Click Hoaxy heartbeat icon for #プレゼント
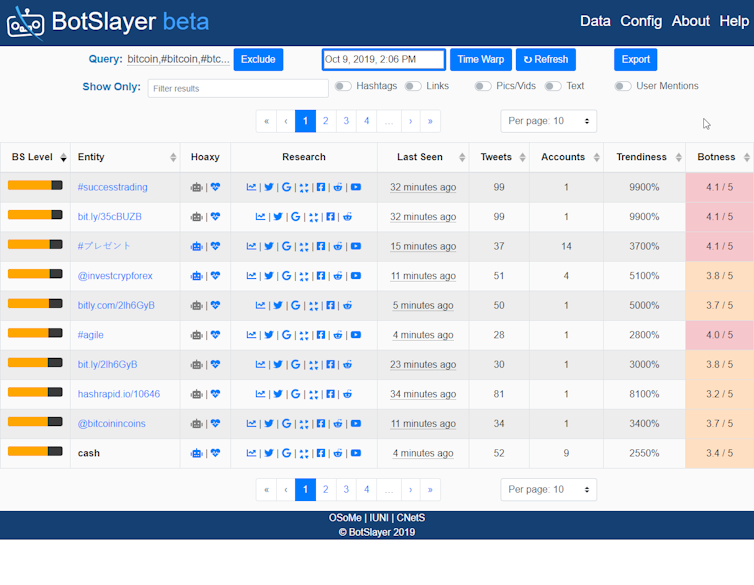754x585 pixels. click(x=215, y=246)
